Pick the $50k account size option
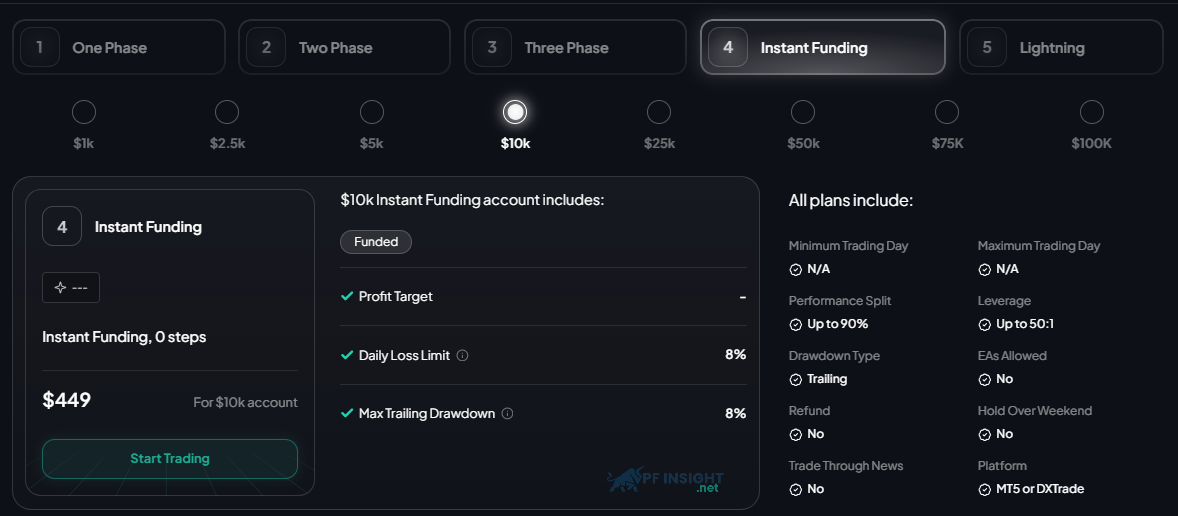The height and width of the screenshot is (516, 1178). 802,112
